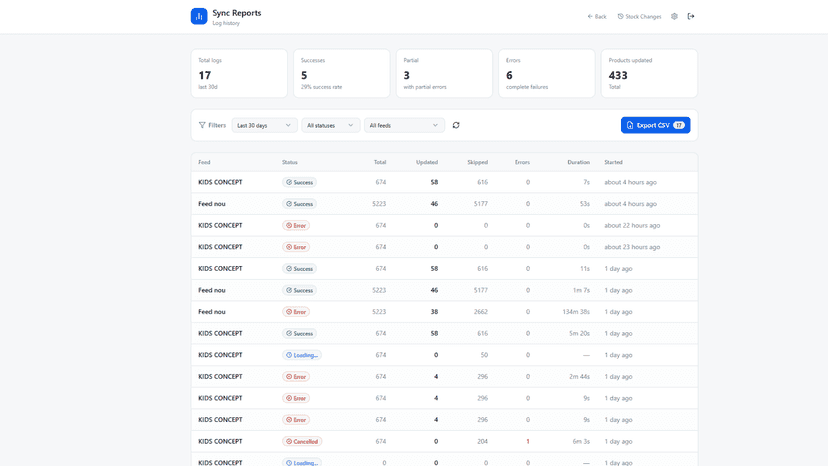The width and height of the screenshot is (828, 466).
Task: Click skipped value 2662
Action: point(481,312)
